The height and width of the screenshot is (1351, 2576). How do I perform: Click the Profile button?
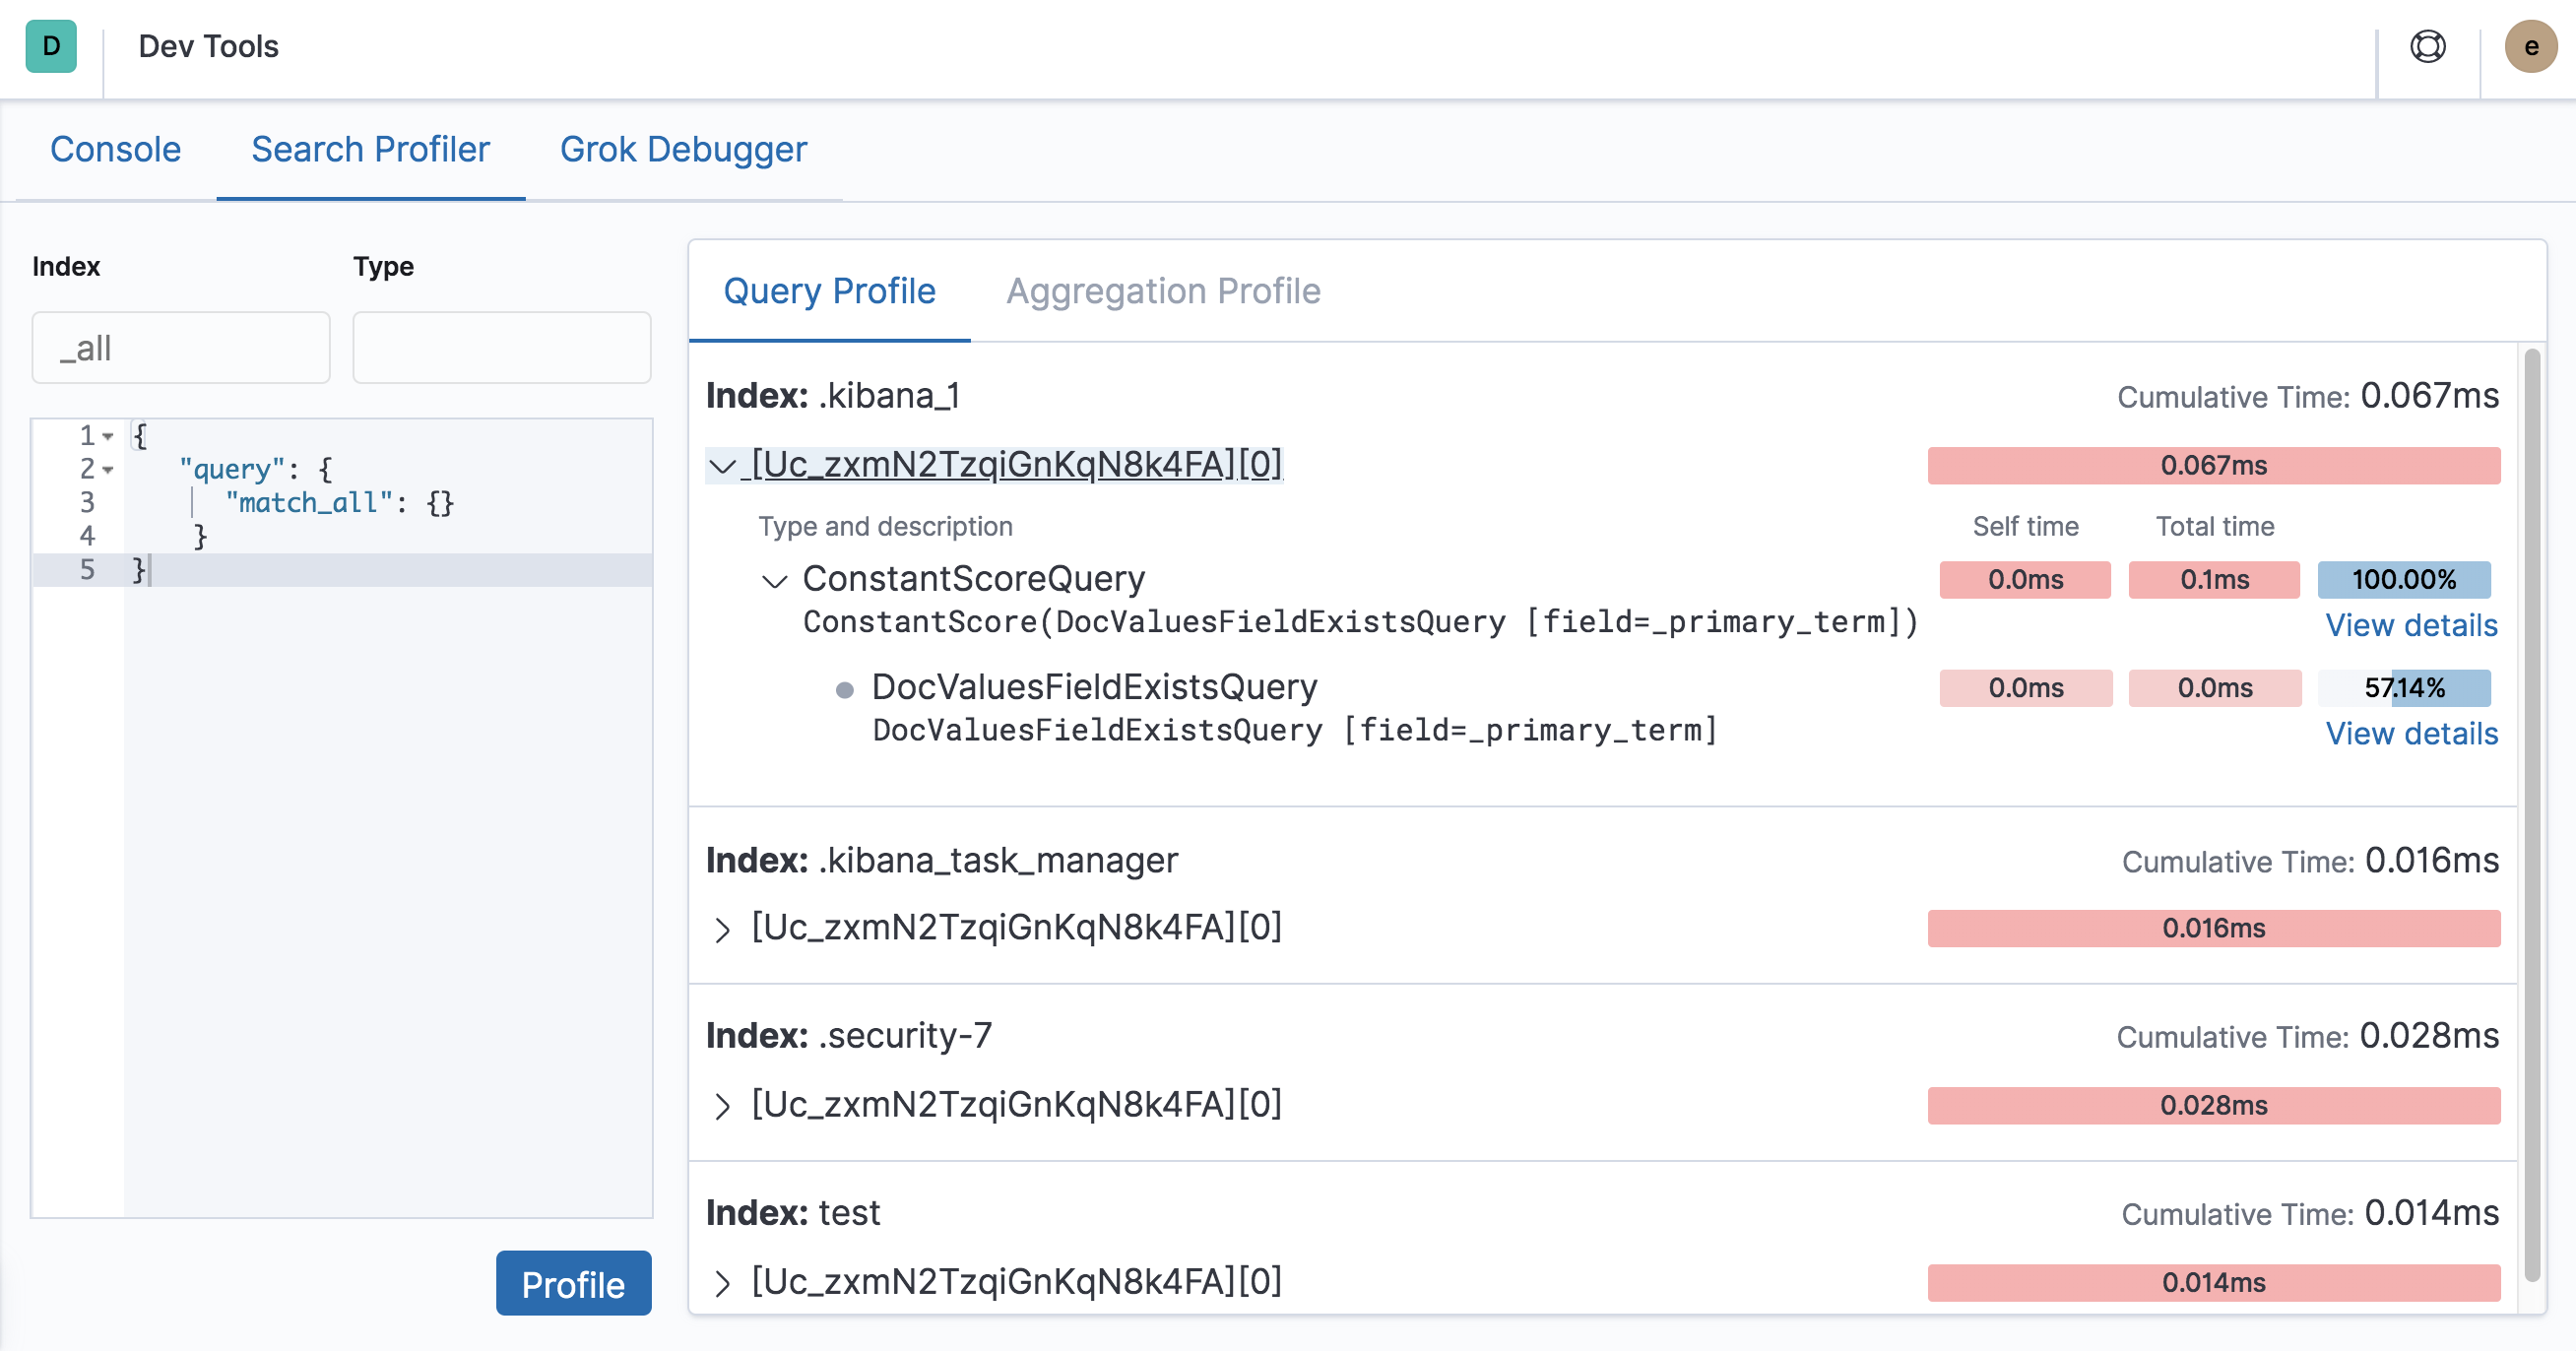tap(572, 1283)
